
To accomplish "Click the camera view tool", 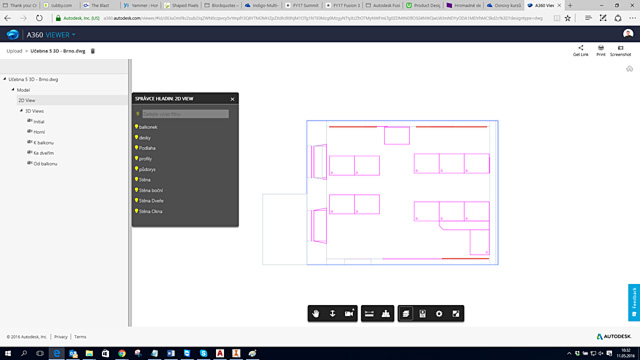I will pyautogui.click(x=349, y=313).
